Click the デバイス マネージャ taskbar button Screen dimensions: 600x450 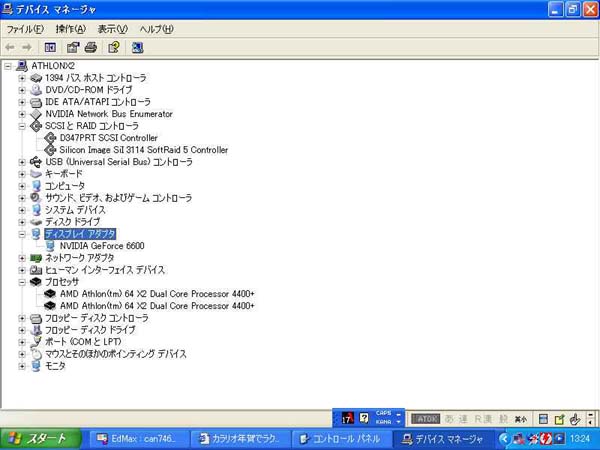click(x=444, y=439)
